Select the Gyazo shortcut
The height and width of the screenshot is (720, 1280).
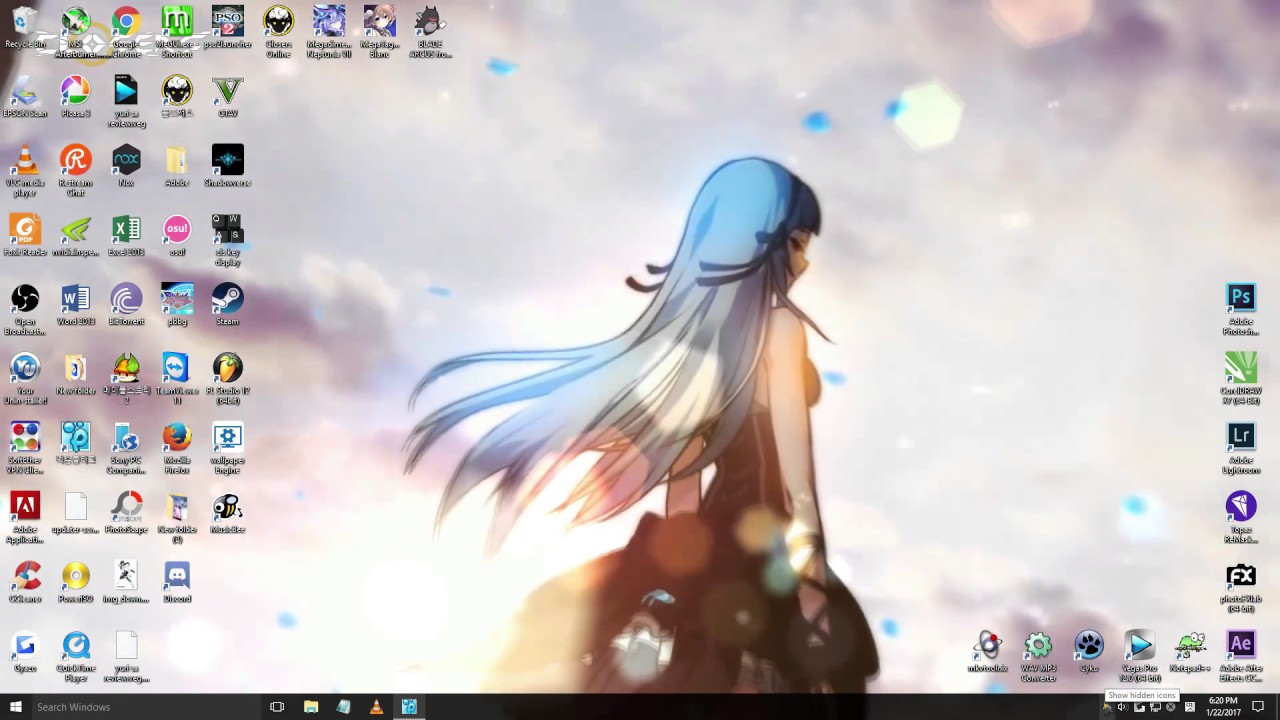click(x=25, y=651)
